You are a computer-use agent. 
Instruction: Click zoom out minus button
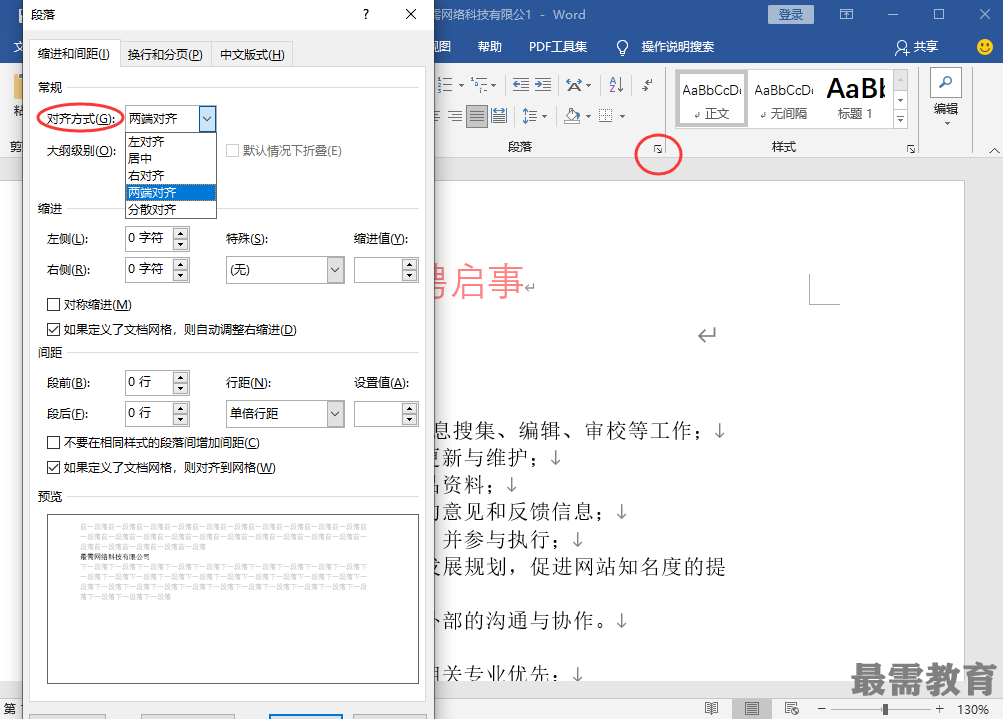[x=822, y=709]
